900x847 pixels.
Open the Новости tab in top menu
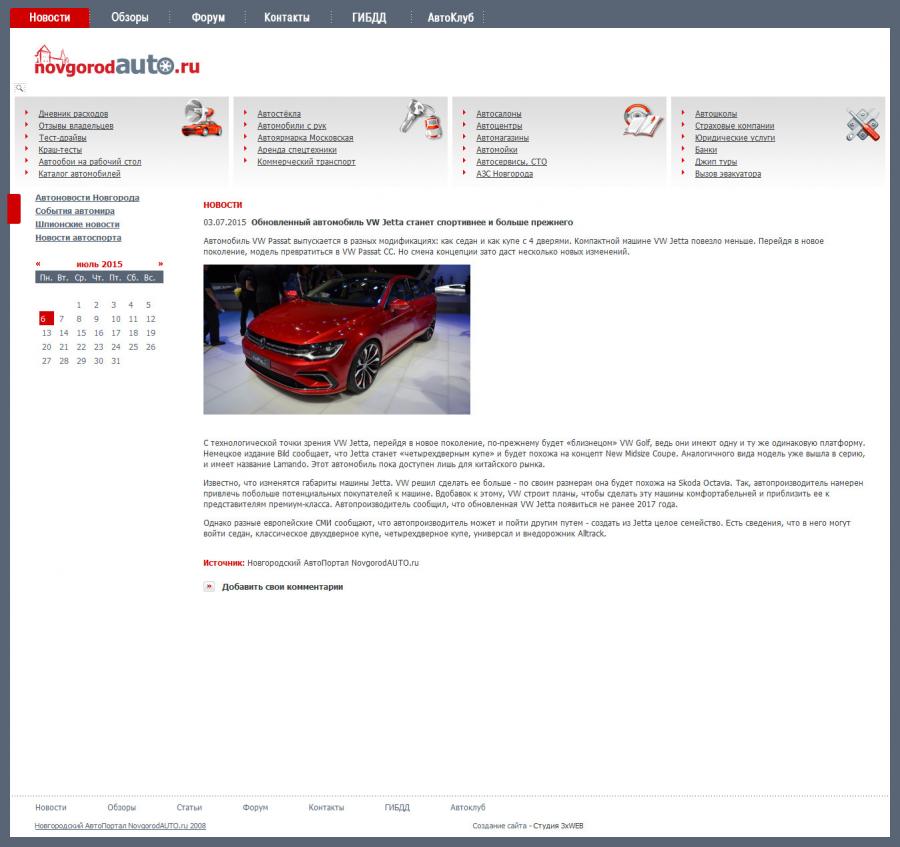click(49, 18)
